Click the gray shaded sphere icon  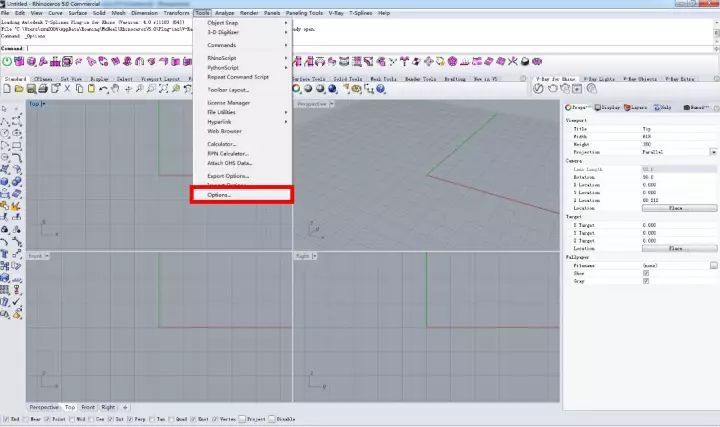(x=308, y=89)
